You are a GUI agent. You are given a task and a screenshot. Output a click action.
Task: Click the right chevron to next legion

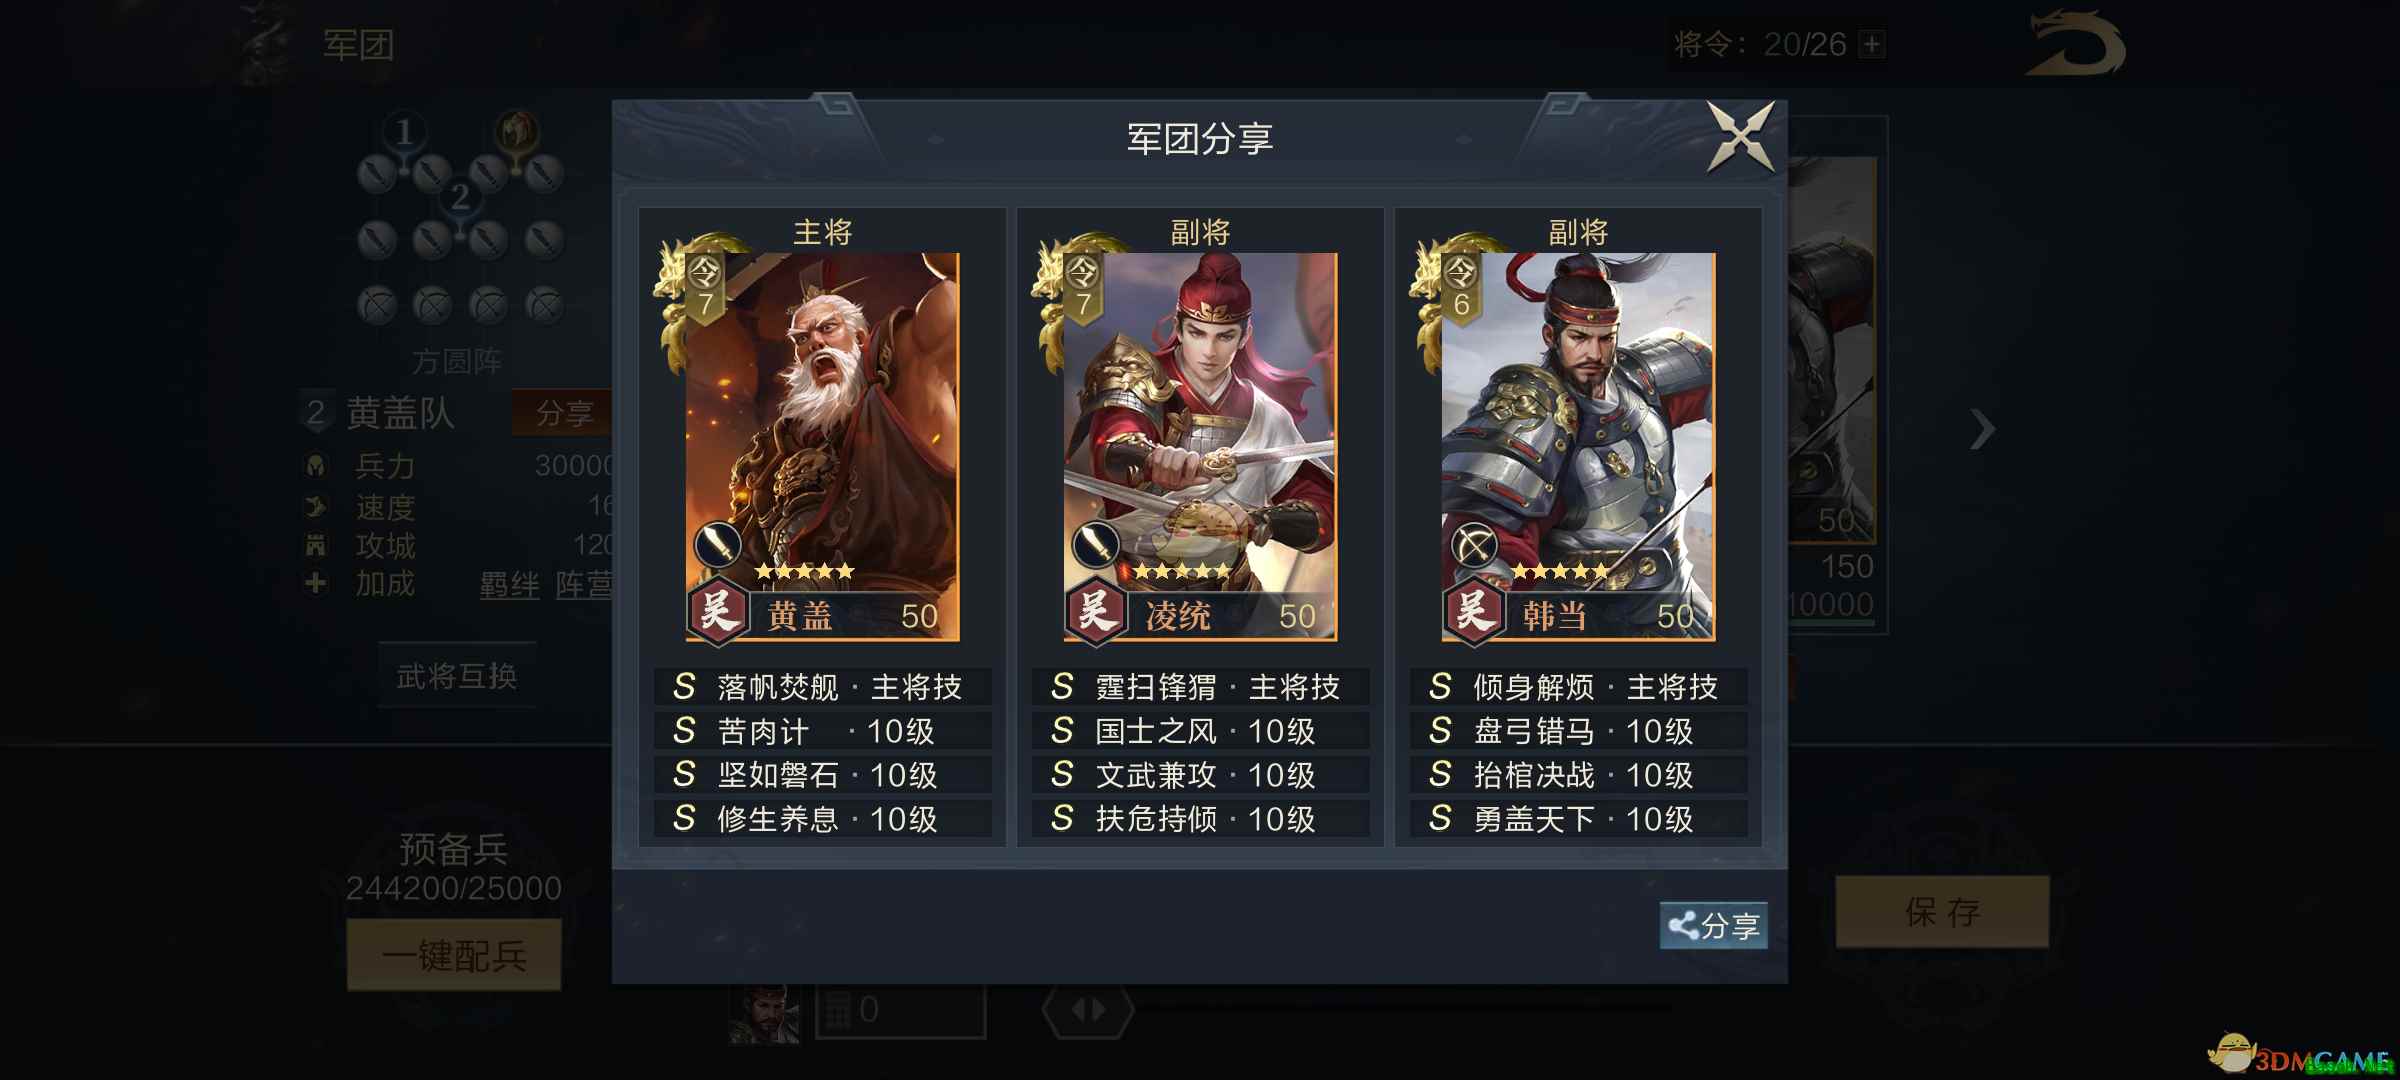1982,430
